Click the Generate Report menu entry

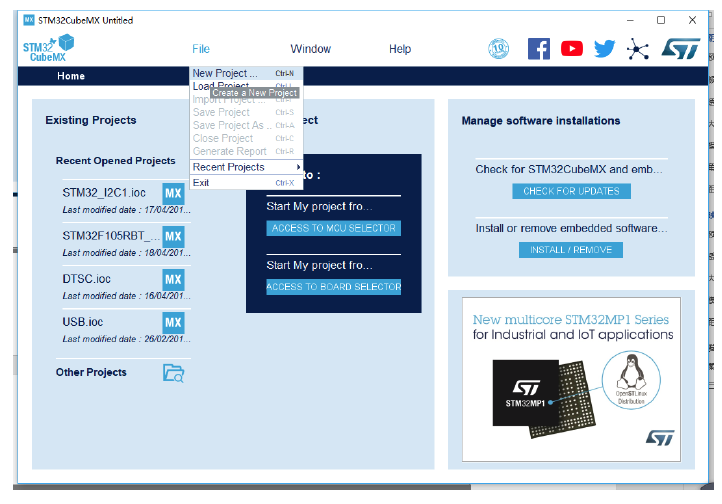(246, 151)
